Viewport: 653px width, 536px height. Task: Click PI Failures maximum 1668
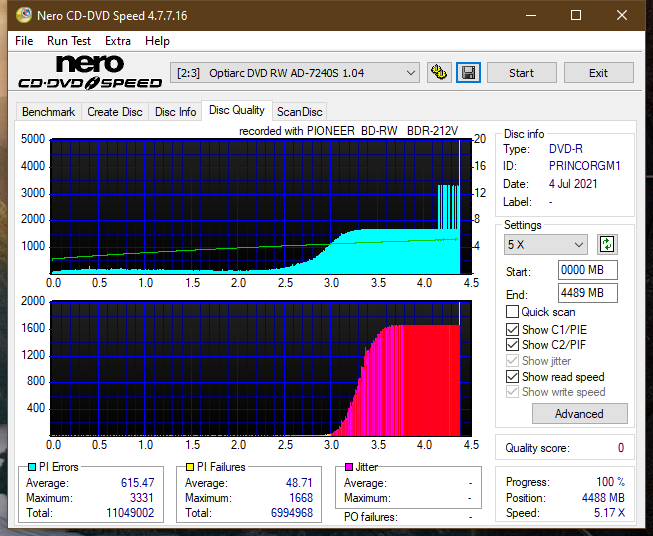pyautogui.click(x=301, y=498)
